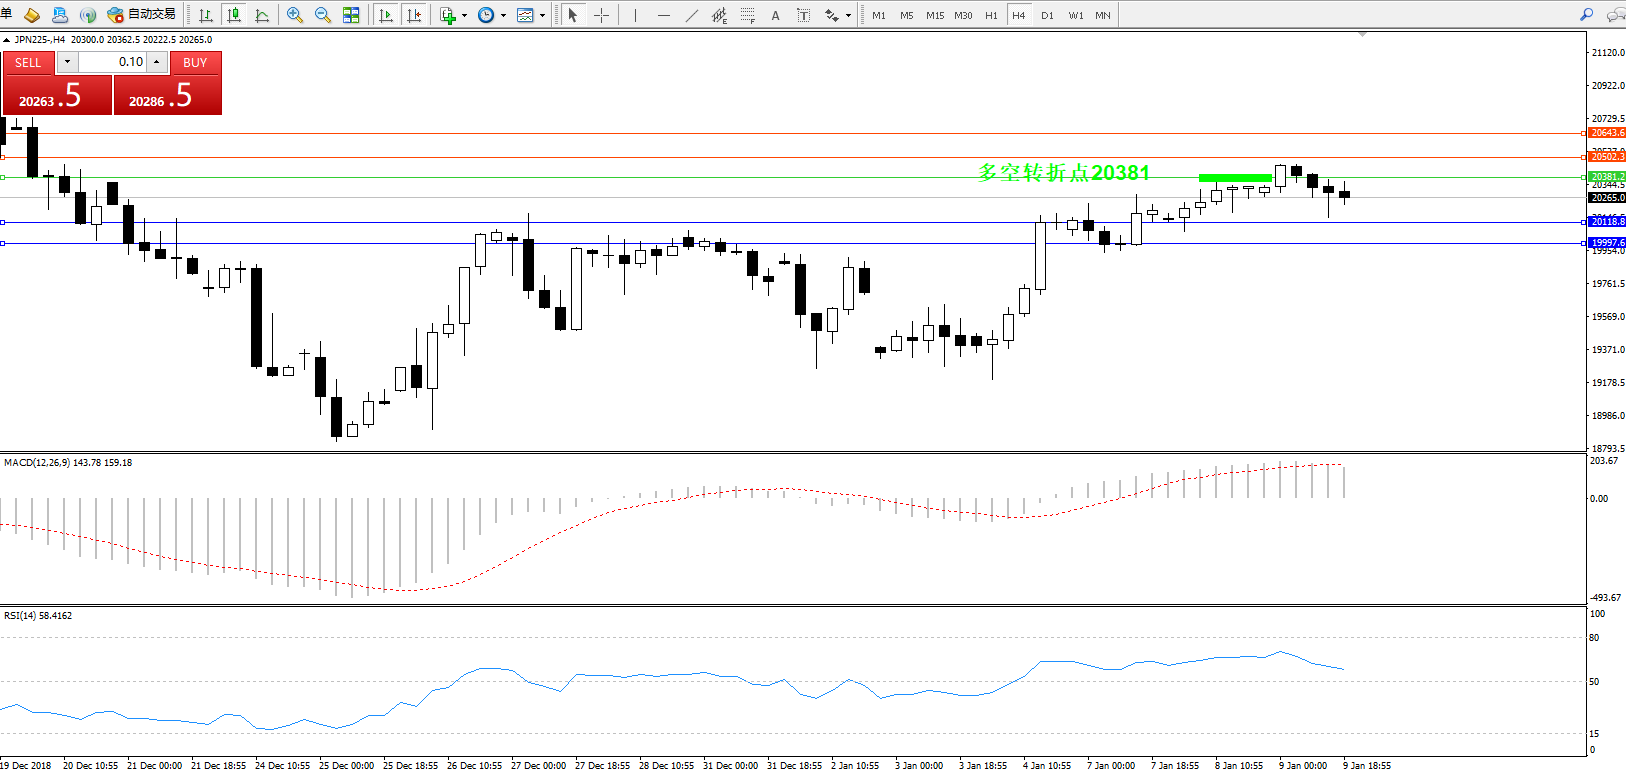Open the search magnifier icon

1586,15
